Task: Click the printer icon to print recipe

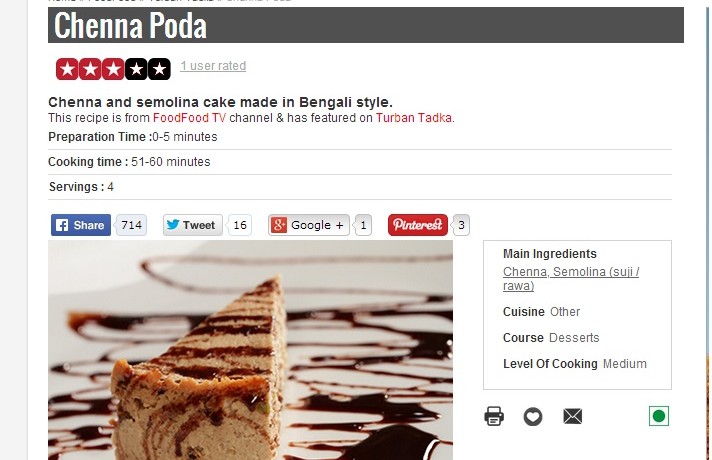Action: pos(494,416)
